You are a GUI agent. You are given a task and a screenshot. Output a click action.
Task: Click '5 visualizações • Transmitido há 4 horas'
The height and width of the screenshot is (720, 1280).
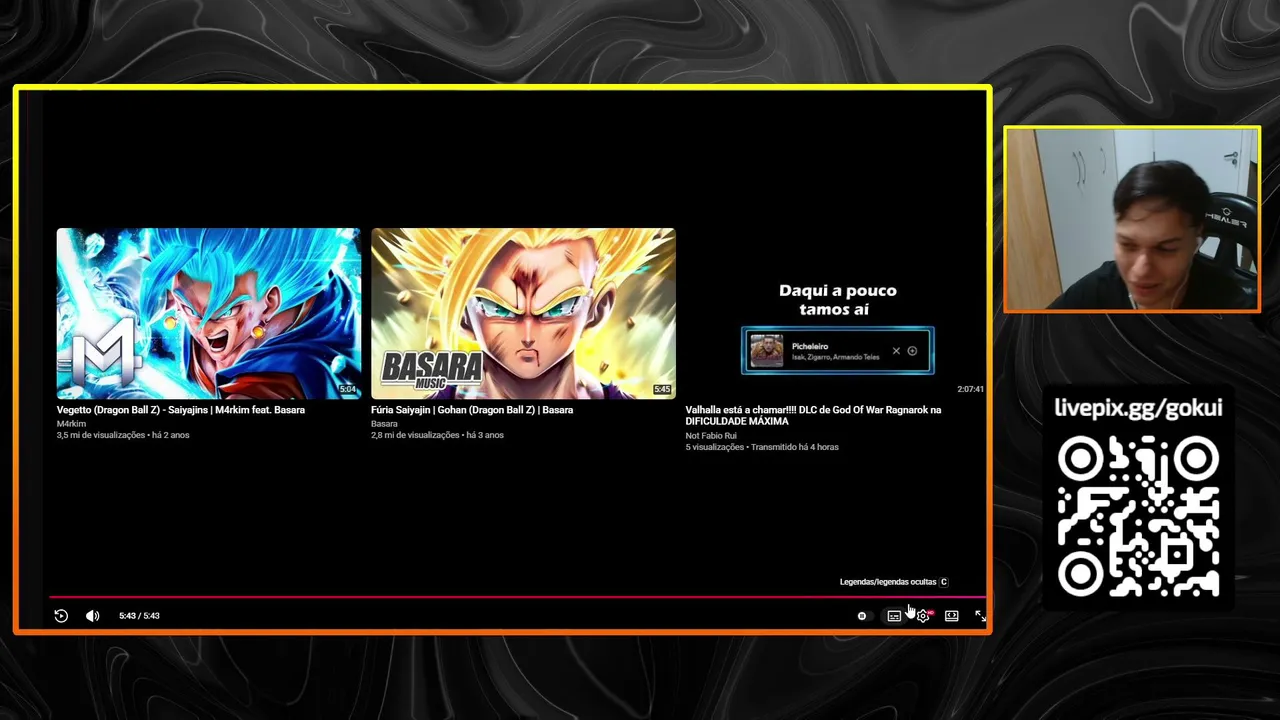tap(762, 447)
